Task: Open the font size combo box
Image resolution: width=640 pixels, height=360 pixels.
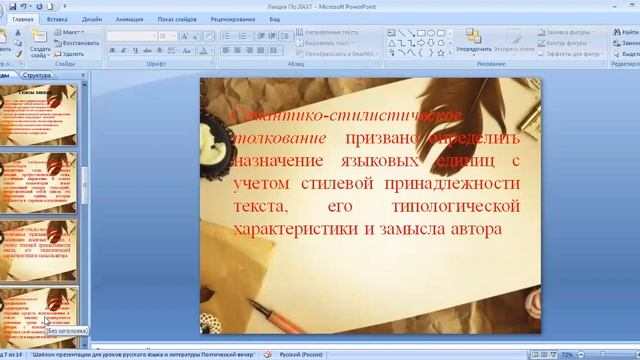Action: (x=167, y=36)
